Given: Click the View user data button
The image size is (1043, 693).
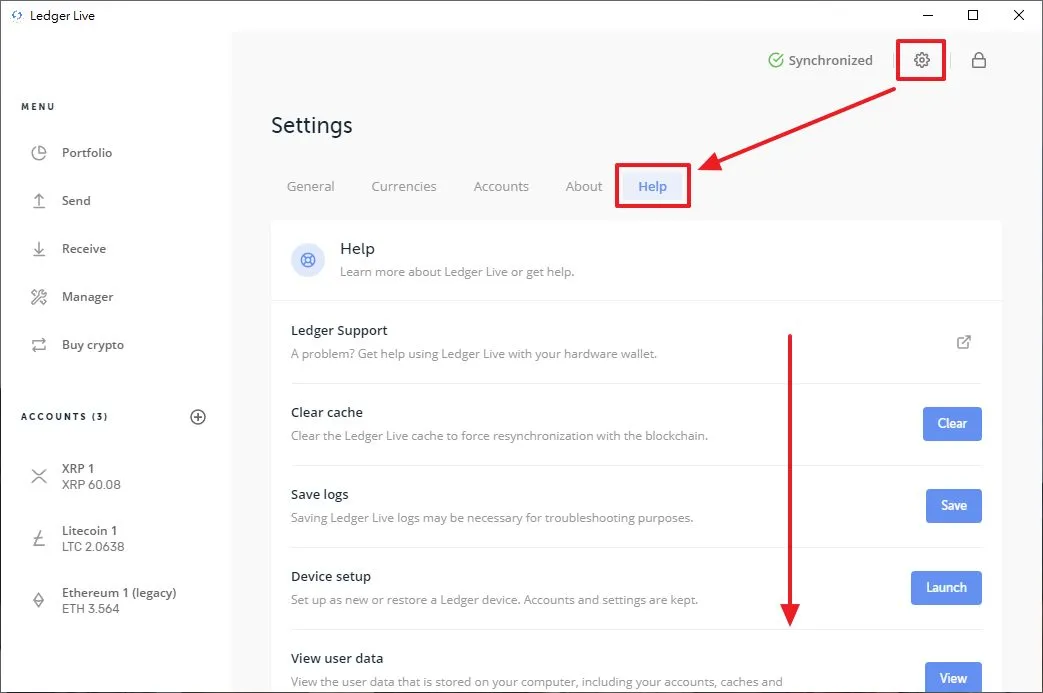Looking at the screenshot, I should [953, 677].
